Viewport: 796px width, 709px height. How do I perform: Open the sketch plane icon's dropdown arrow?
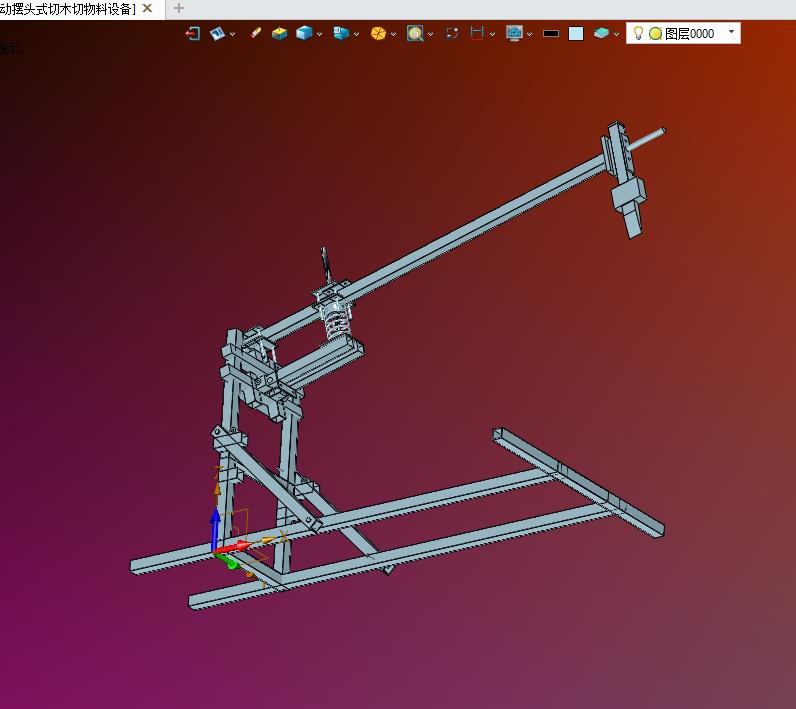pyautogui.click(x=233, y=34)
